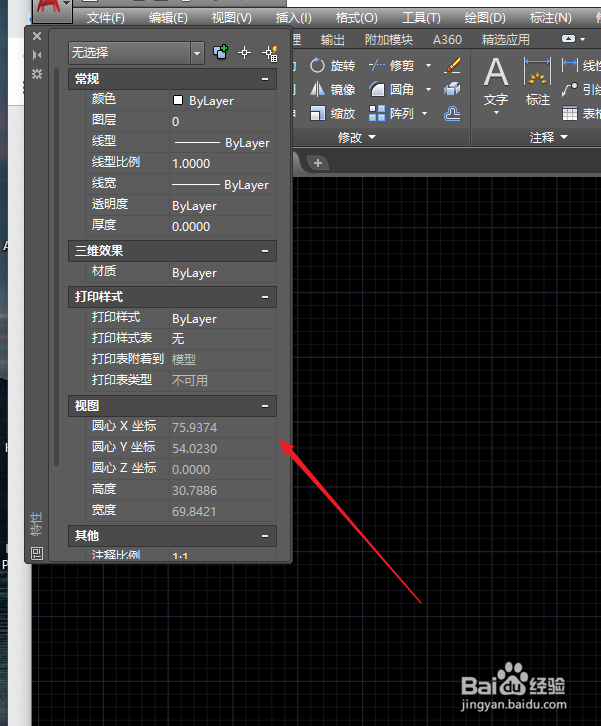Image resolution: width=601 pixels, height=726 pixels.
Task: Toggle auto-hide on Properties palette
Action: click(37, 55)
